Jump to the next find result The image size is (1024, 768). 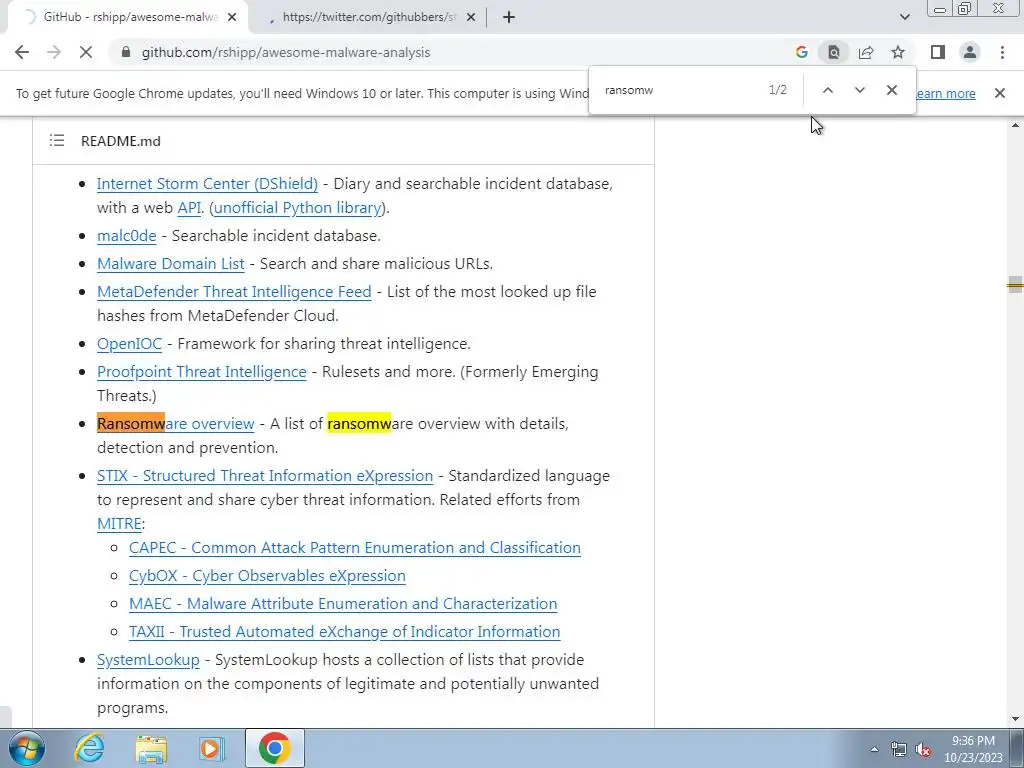point(859,90)
